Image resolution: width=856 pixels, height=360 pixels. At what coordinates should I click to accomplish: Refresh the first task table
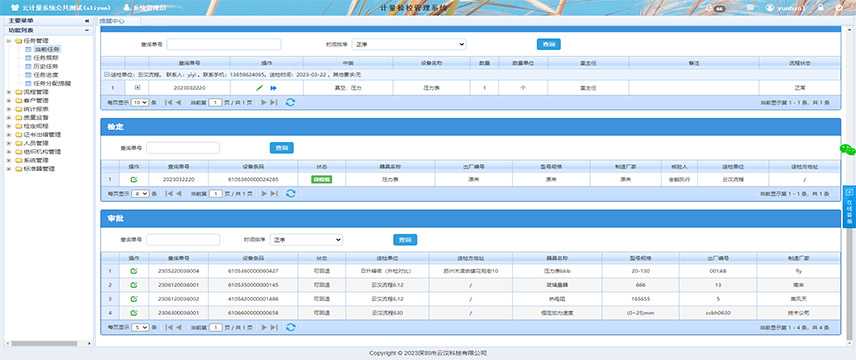[290, 102]
